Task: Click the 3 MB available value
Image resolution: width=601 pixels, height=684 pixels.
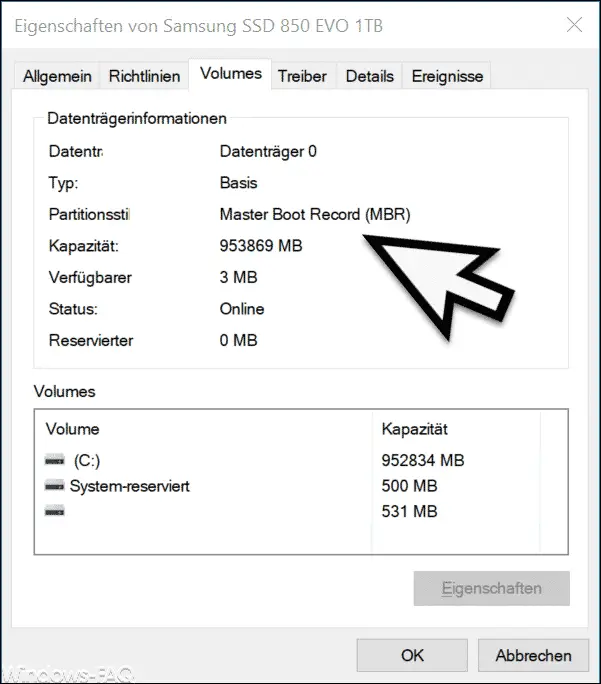Action: point(238,277)
